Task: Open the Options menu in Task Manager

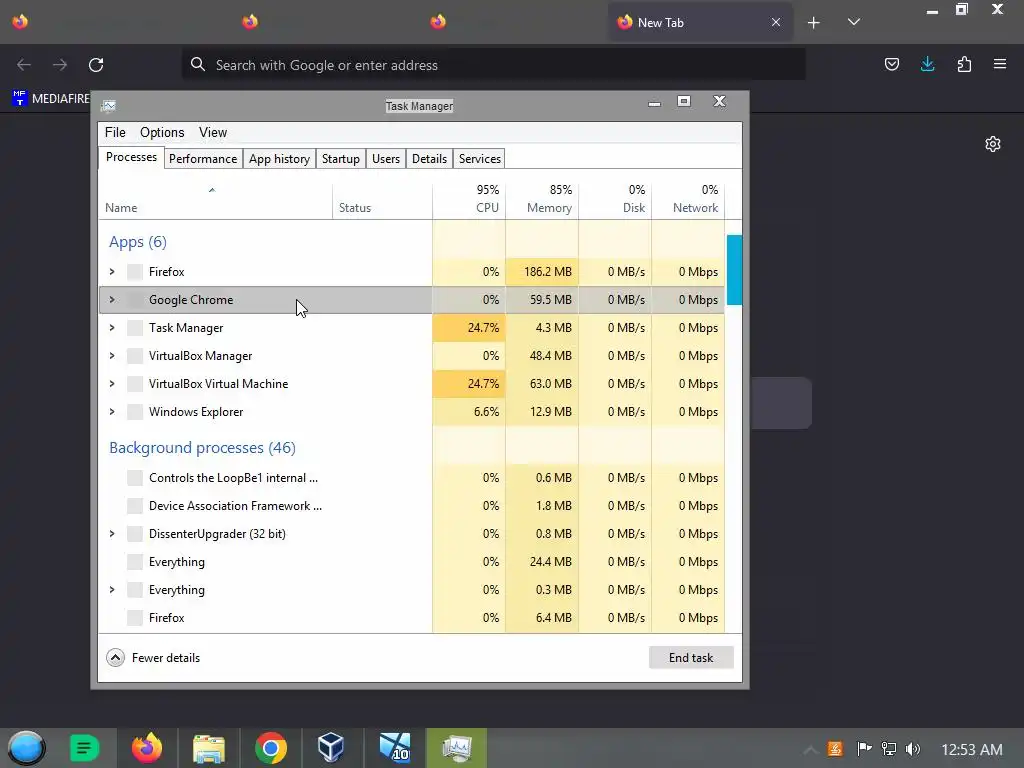Action: 162,133
